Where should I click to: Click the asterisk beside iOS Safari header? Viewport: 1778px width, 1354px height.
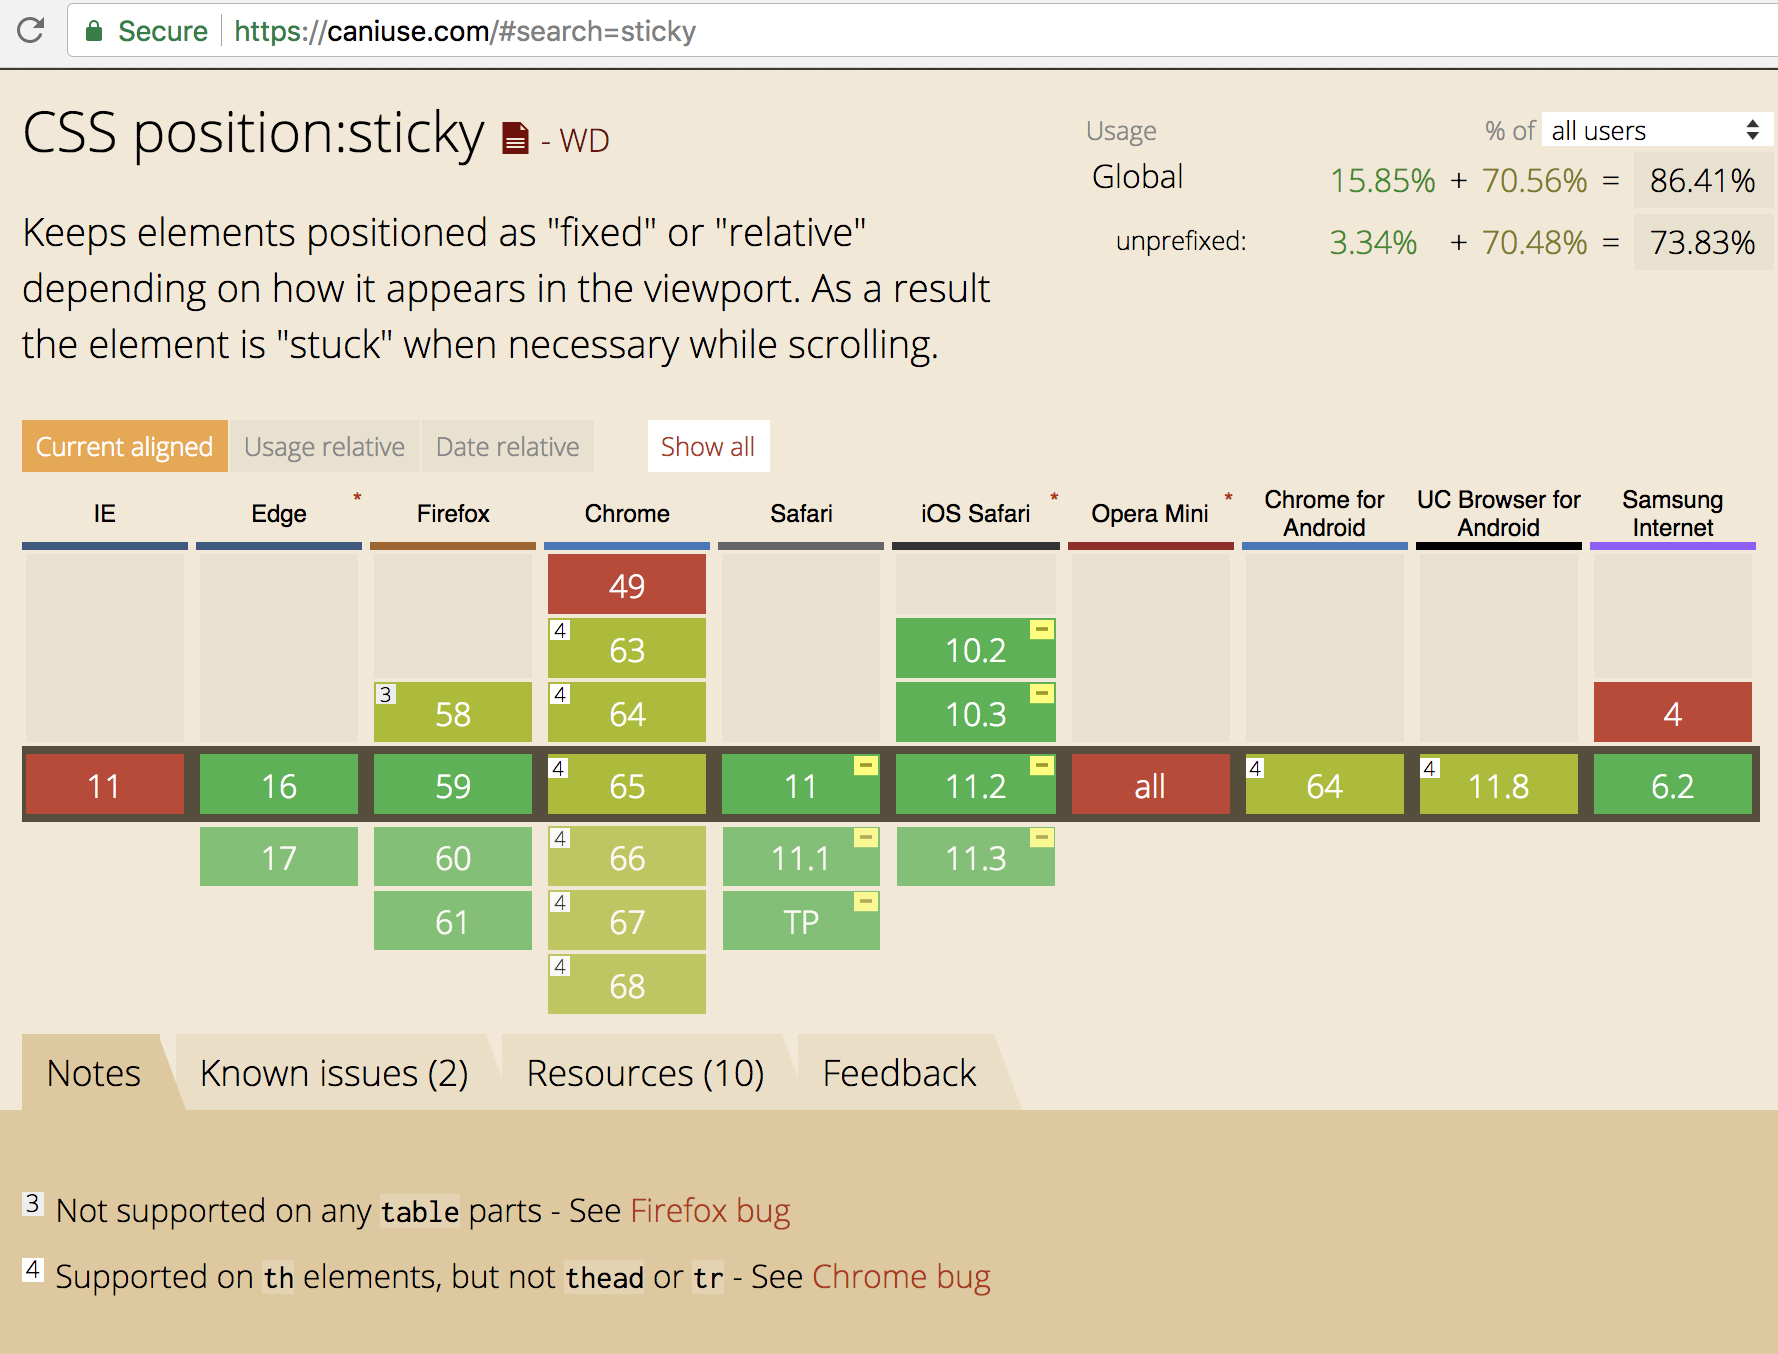[x=1053, y=495]
